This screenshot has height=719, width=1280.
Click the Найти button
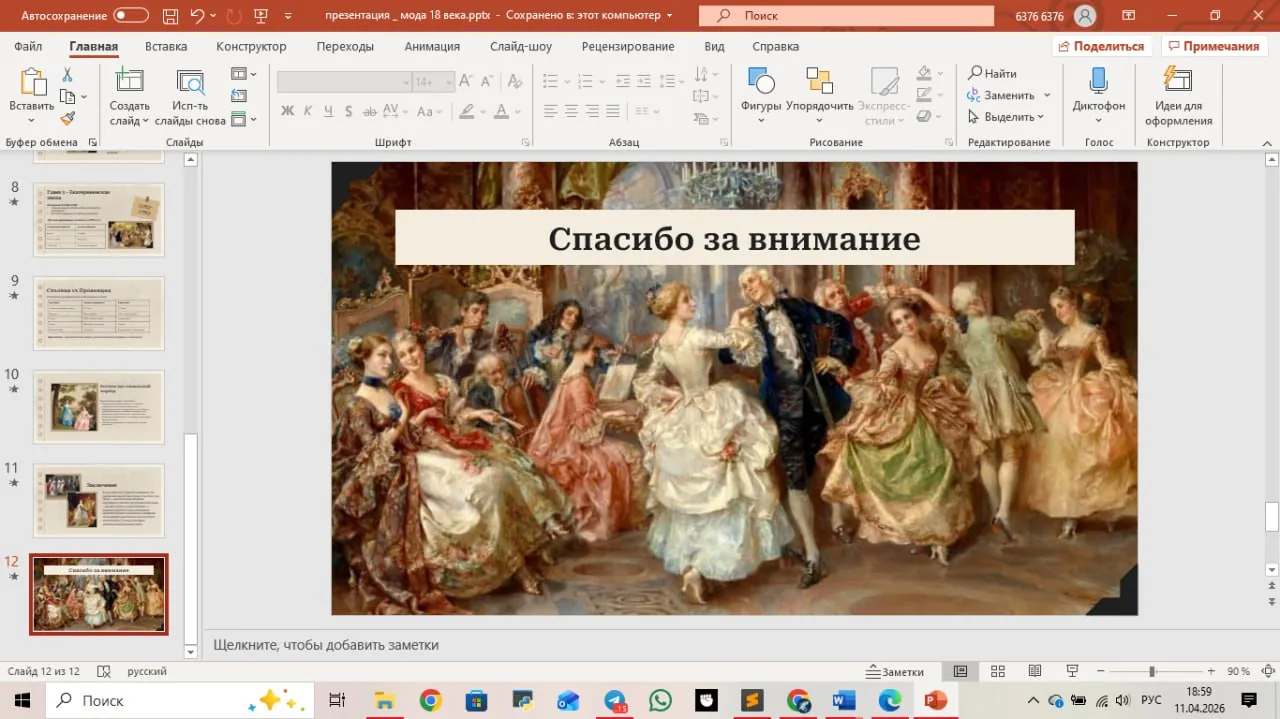[x=992, y=73]
